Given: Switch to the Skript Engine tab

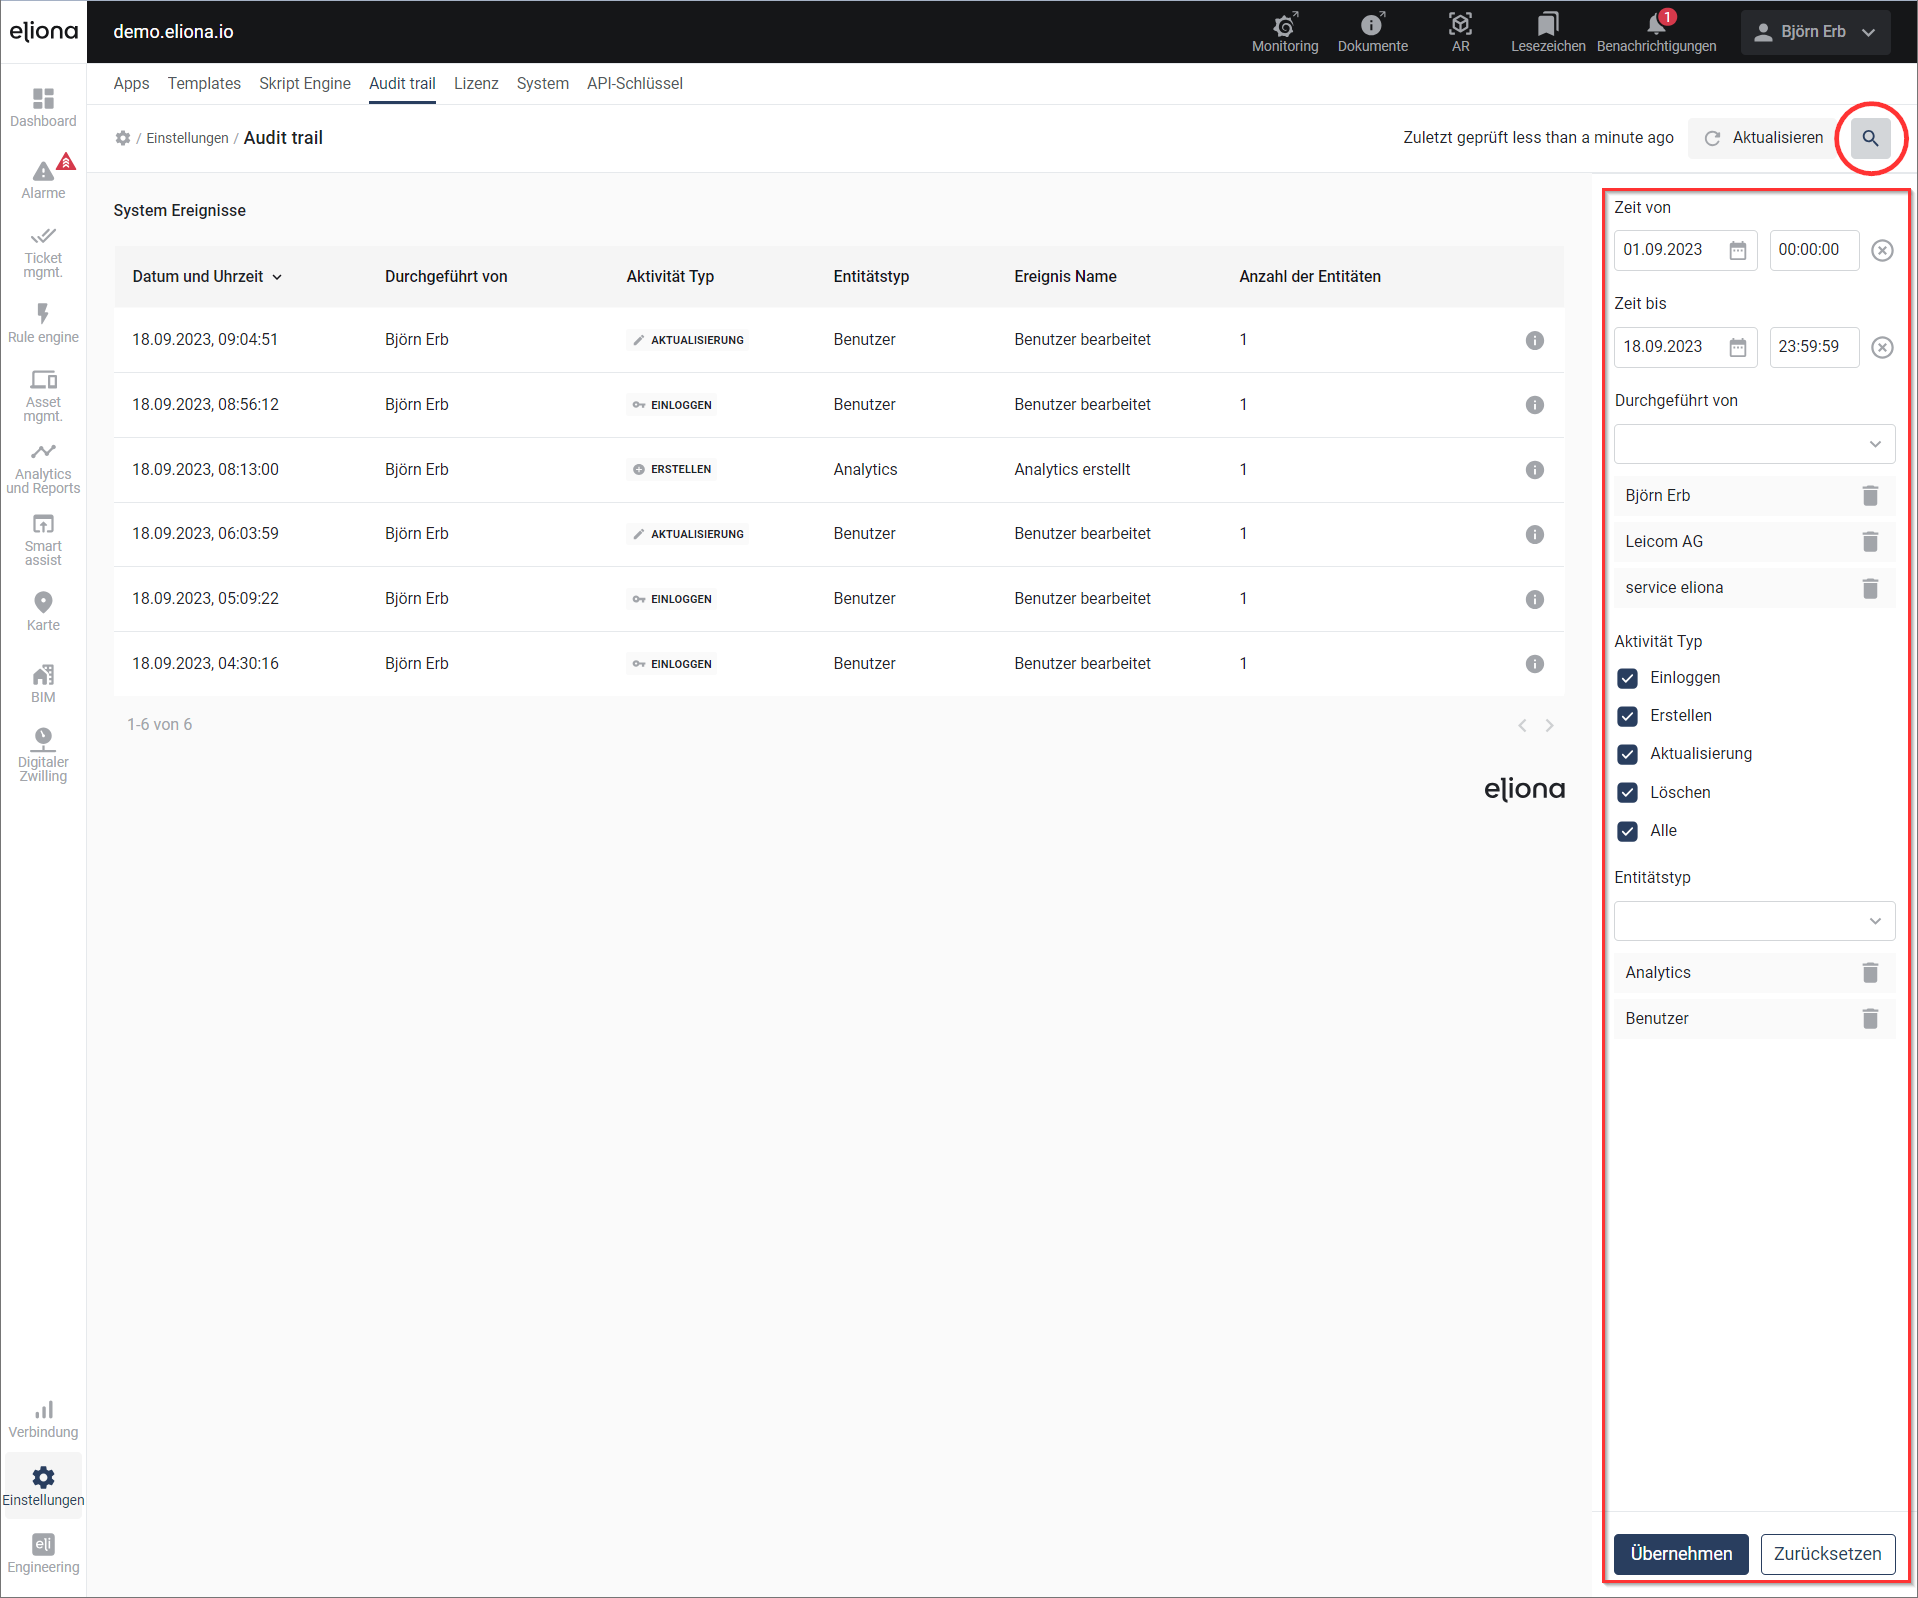Looking at the screenshot, I should (x=304, y=84).
